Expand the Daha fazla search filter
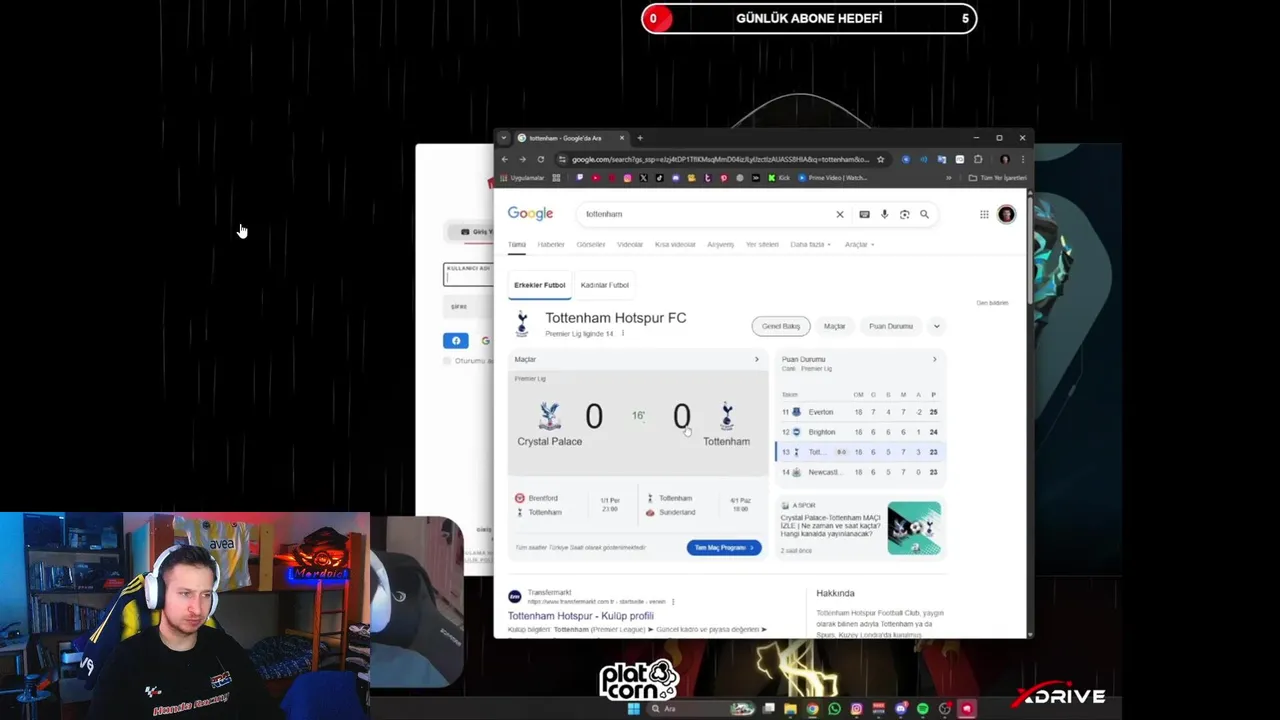This screenshot has height=720, width=1280. (x=810, y=244)
